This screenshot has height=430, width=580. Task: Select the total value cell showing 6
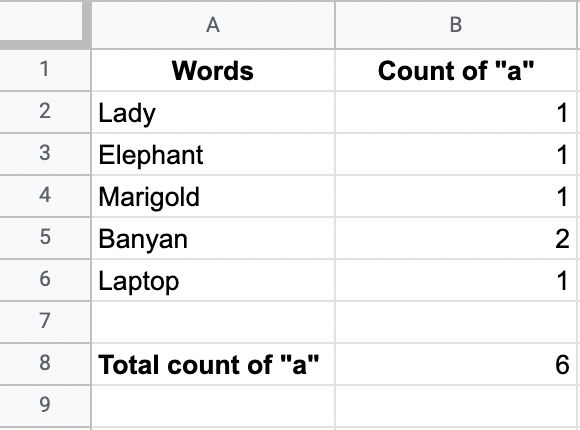pyautogui.click(x=456, y=363)
